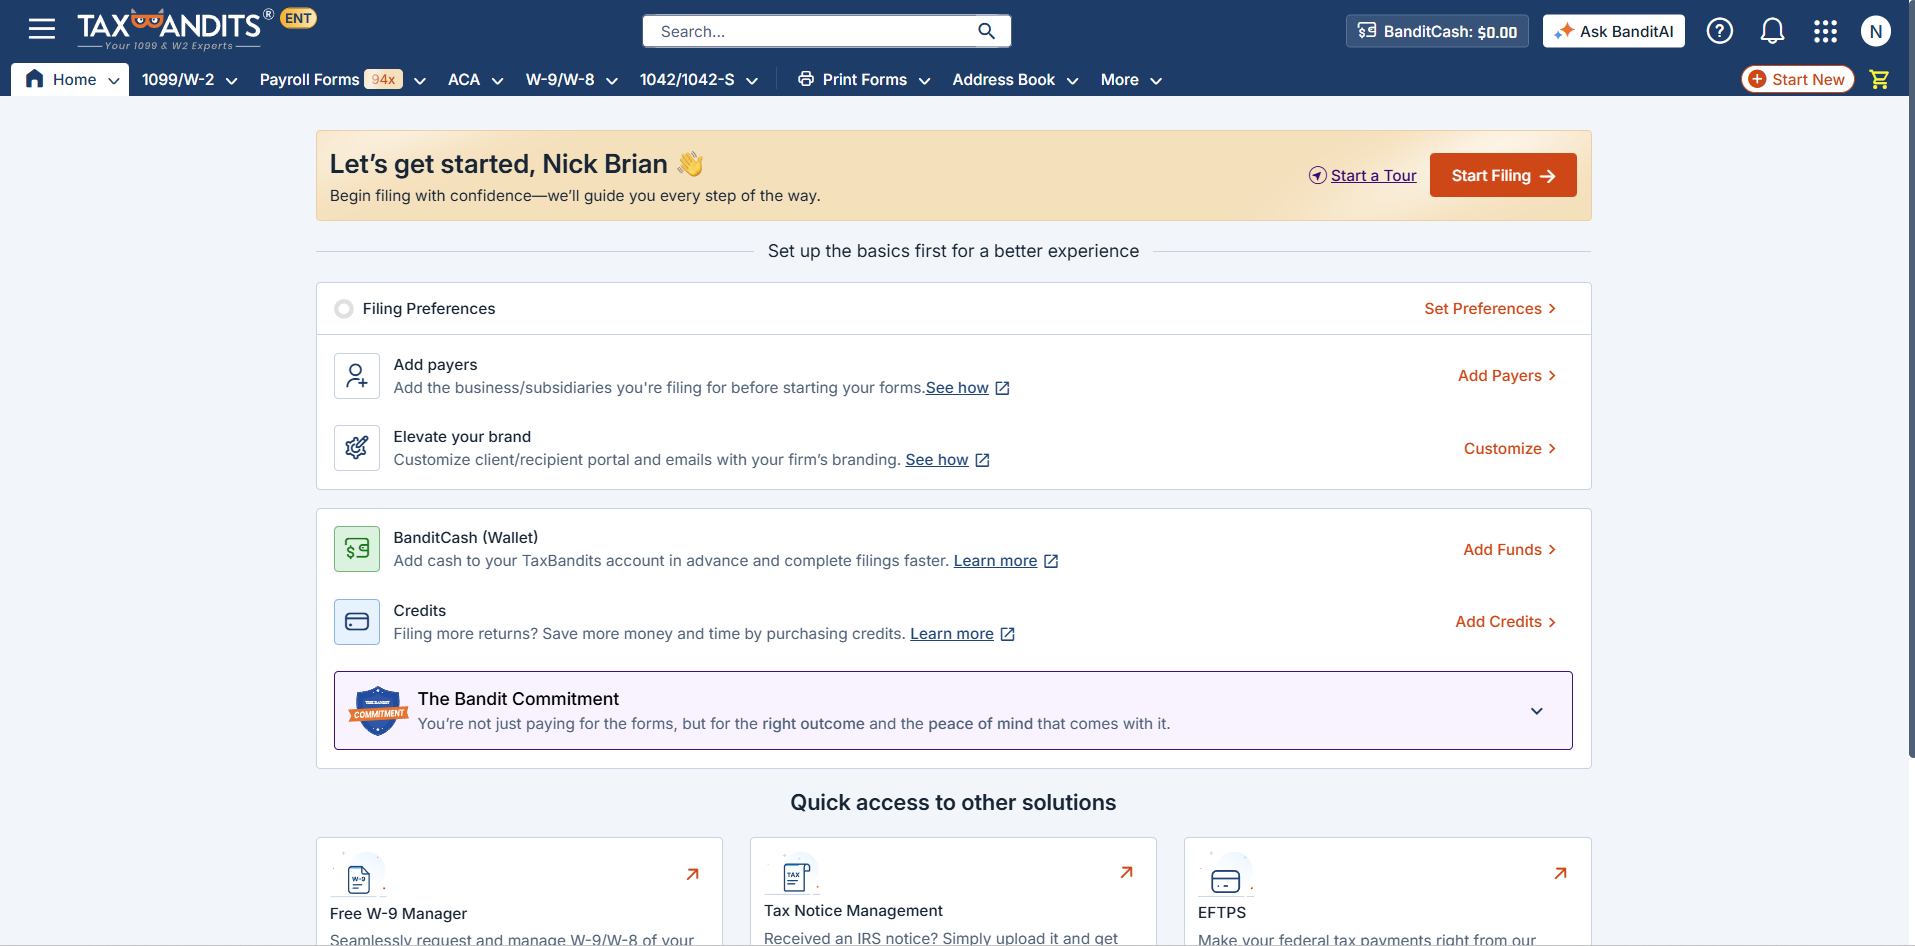Click the Free W-9 Manager document icon
This screenshot has width=1915, height=946.
click(x=359, y=879)
